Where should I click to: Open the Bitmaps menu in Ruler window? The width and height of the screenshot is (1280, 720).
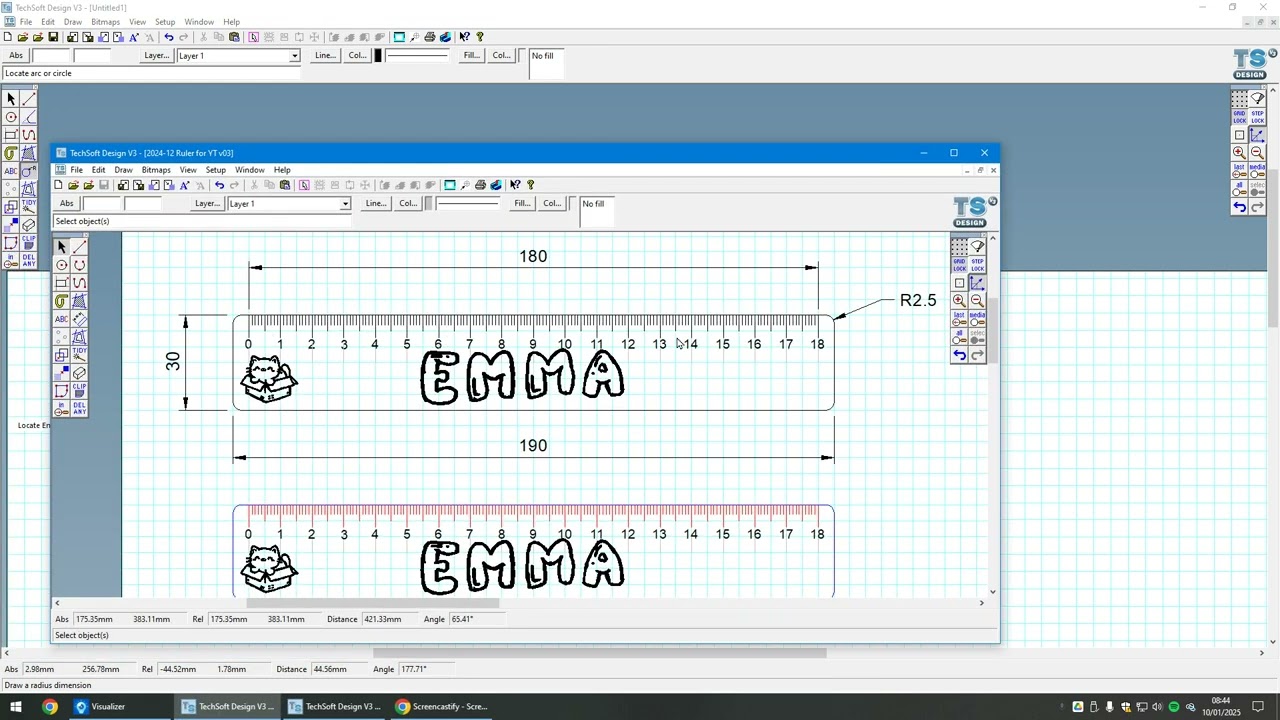click(156, 170)
